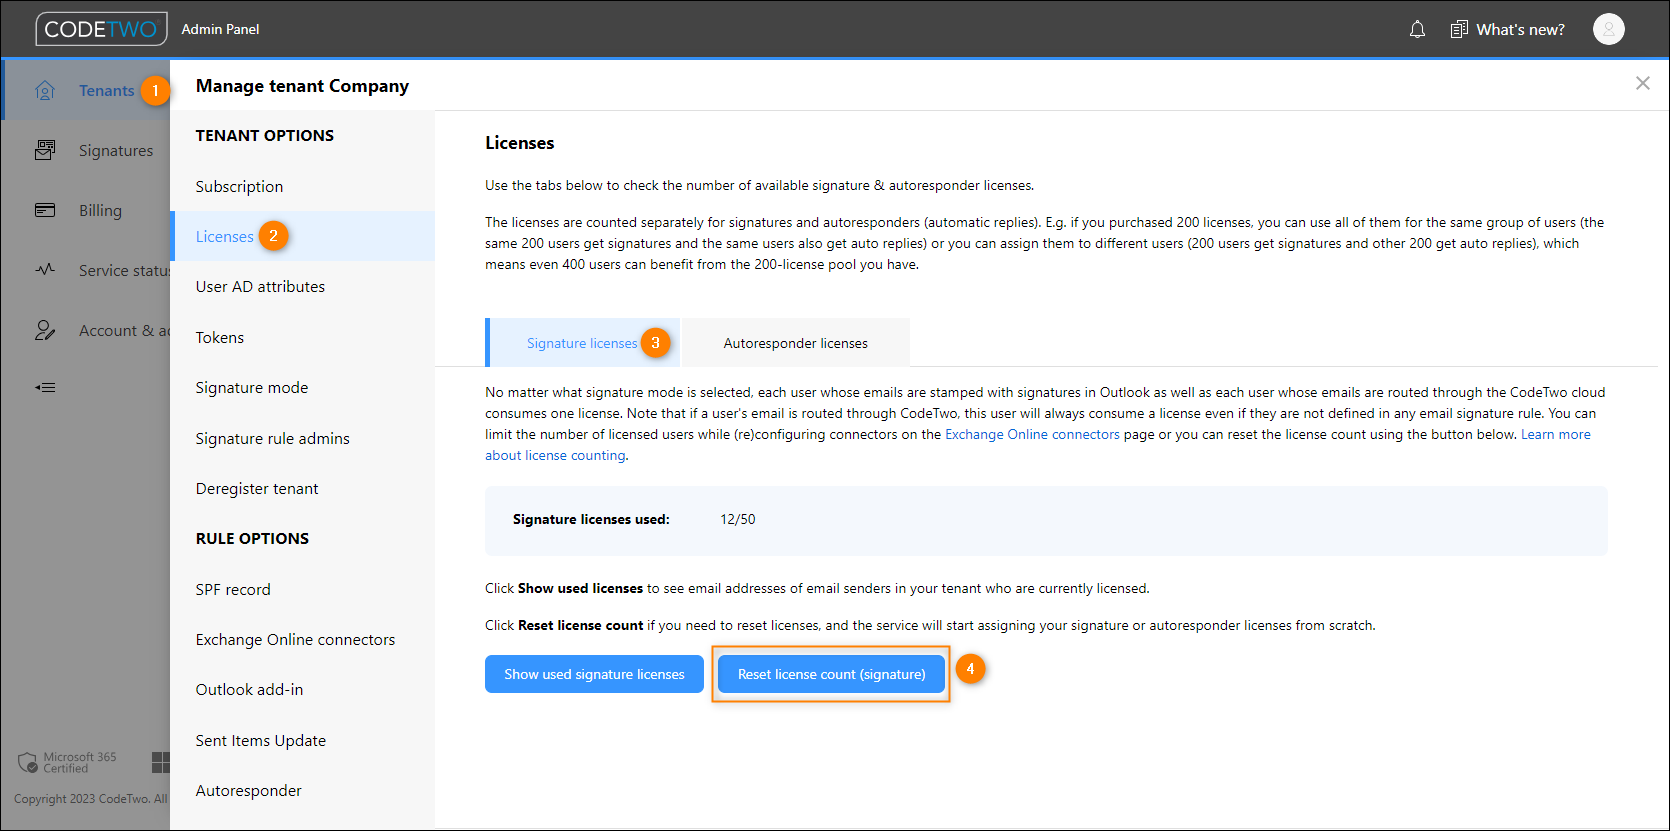Open Autoresponder rule option

pyautogui.click(x=248, y=791)
